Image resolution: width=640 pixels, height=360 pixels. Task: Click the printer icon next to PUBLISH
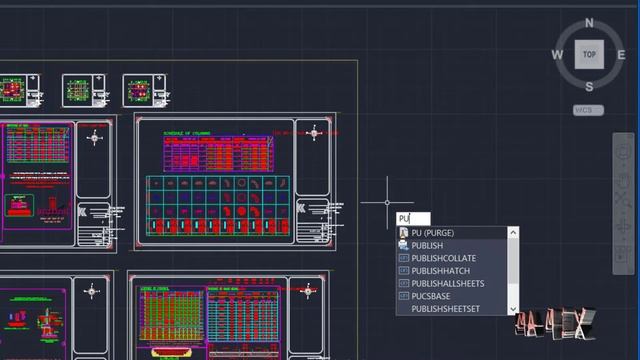[x=404, y=245]
